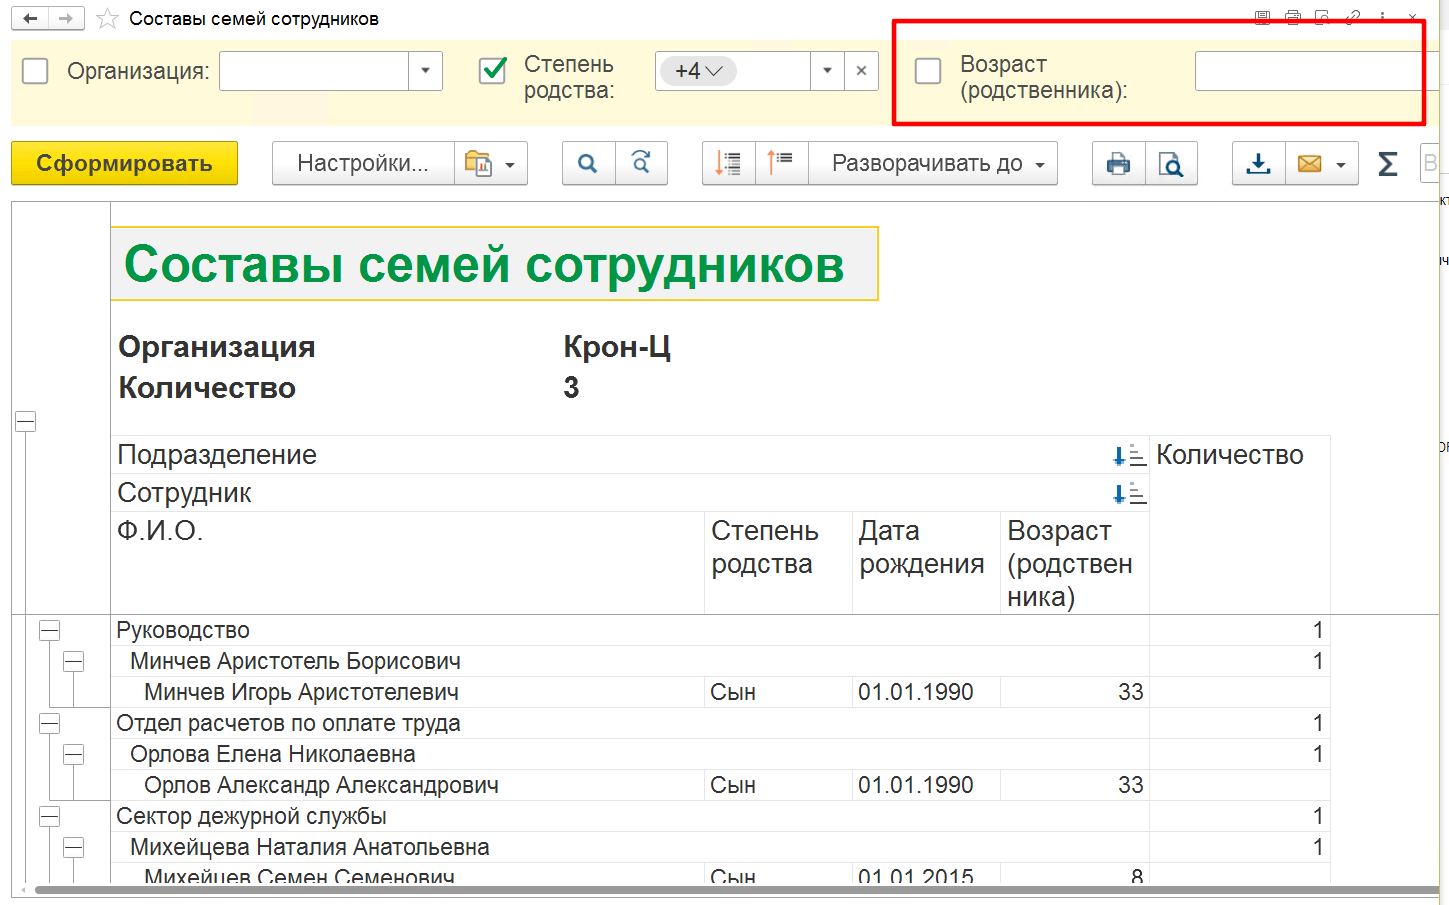Save report with download arrow icon
The image size is (1449, 905).
[x=1258, y=164]
